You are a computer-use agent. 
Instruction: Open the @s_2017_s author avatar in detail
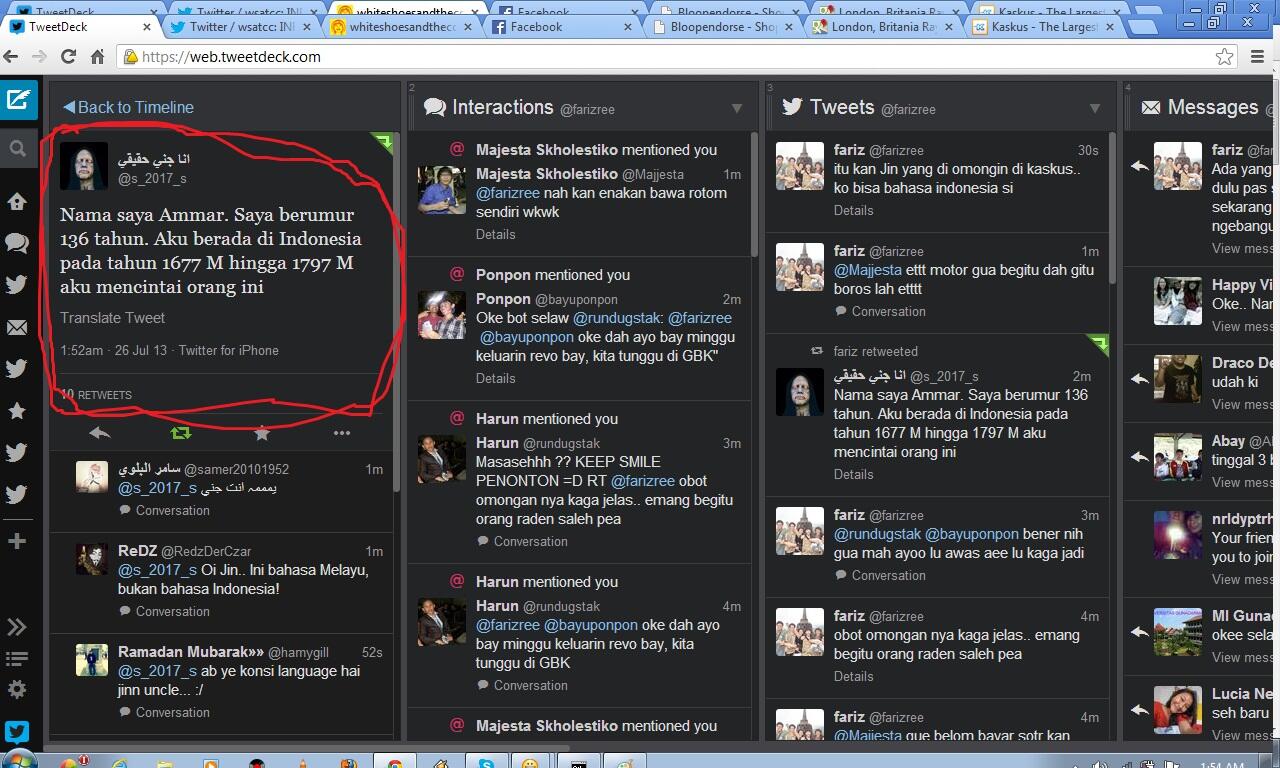(x=84, y=165)
